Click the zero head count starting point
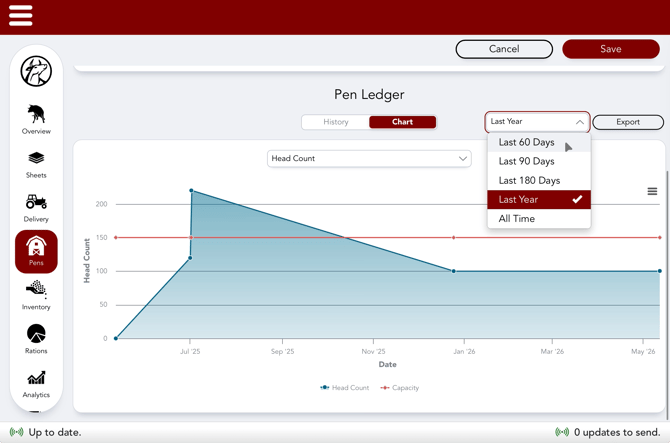Screen dimensions: 670x443 tap(116, 338)
